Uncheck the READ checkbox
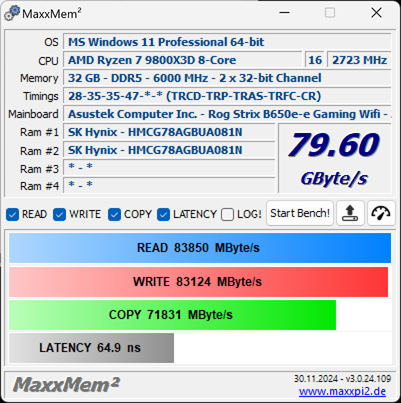Viewport: 401px width, 403px height. click(13, 215)
